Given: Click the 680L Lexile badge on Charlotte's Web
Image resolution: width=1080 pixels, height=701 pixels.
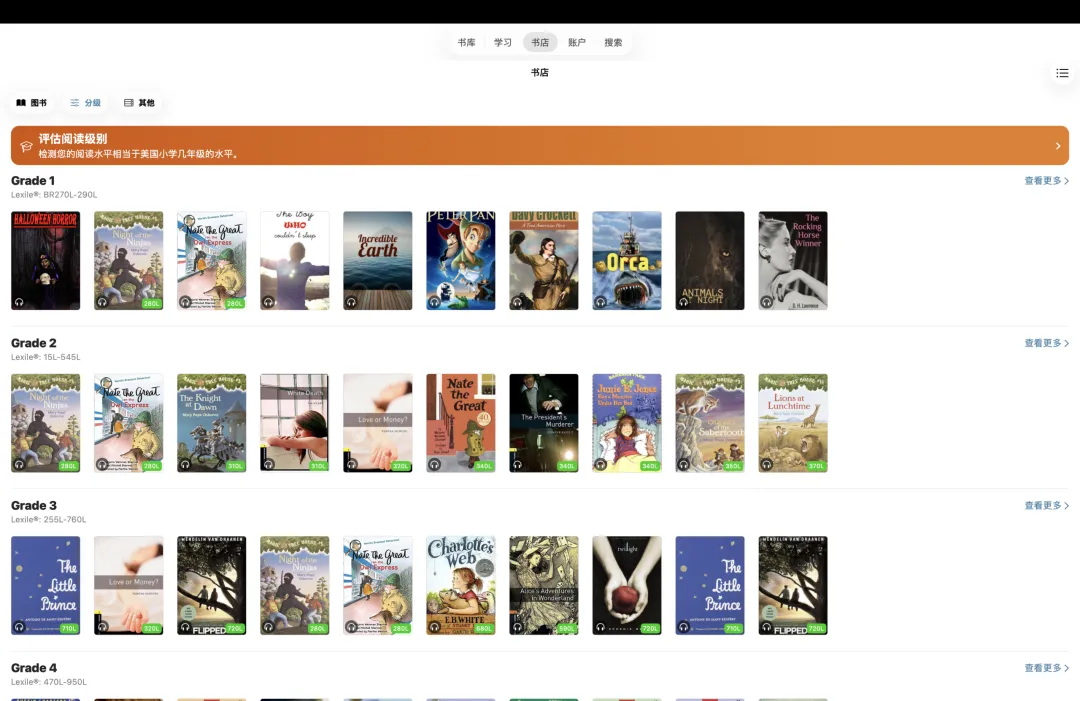Looking at the screenshot, I should tap(484, 629).
